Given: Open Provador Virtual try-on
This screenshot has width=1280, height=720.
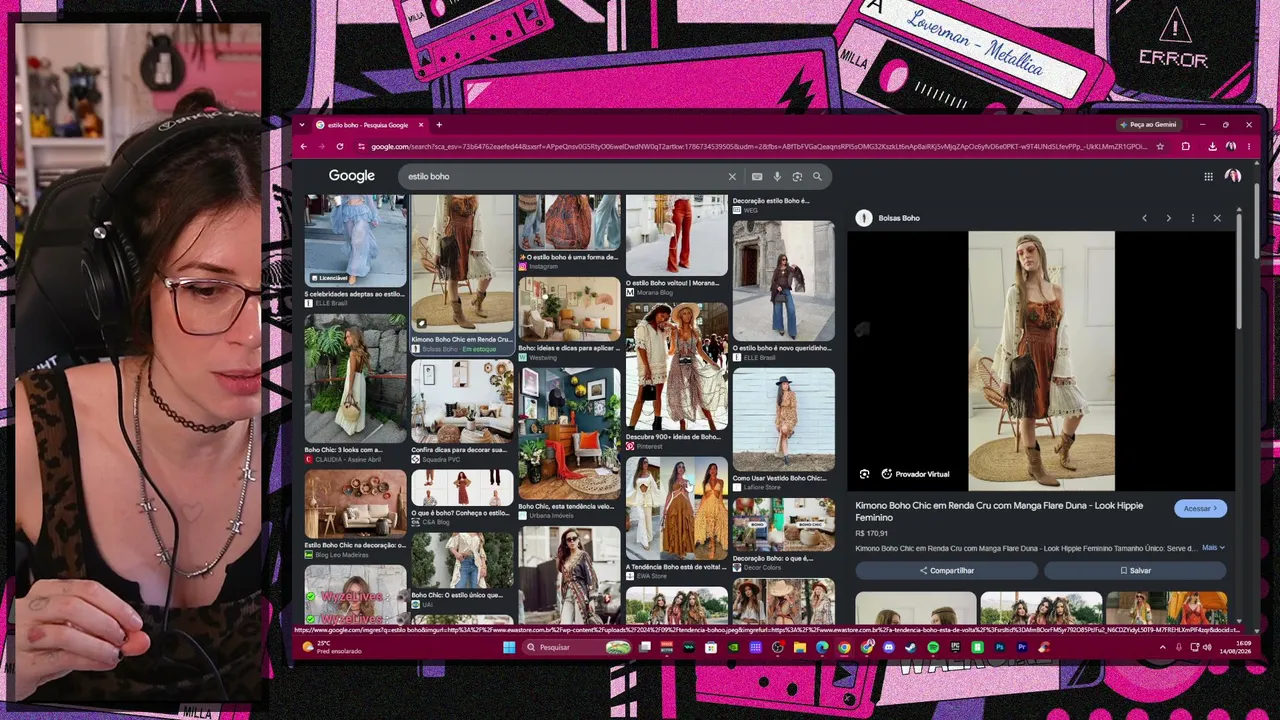Looking at the screenshot, I should point(915,474).
